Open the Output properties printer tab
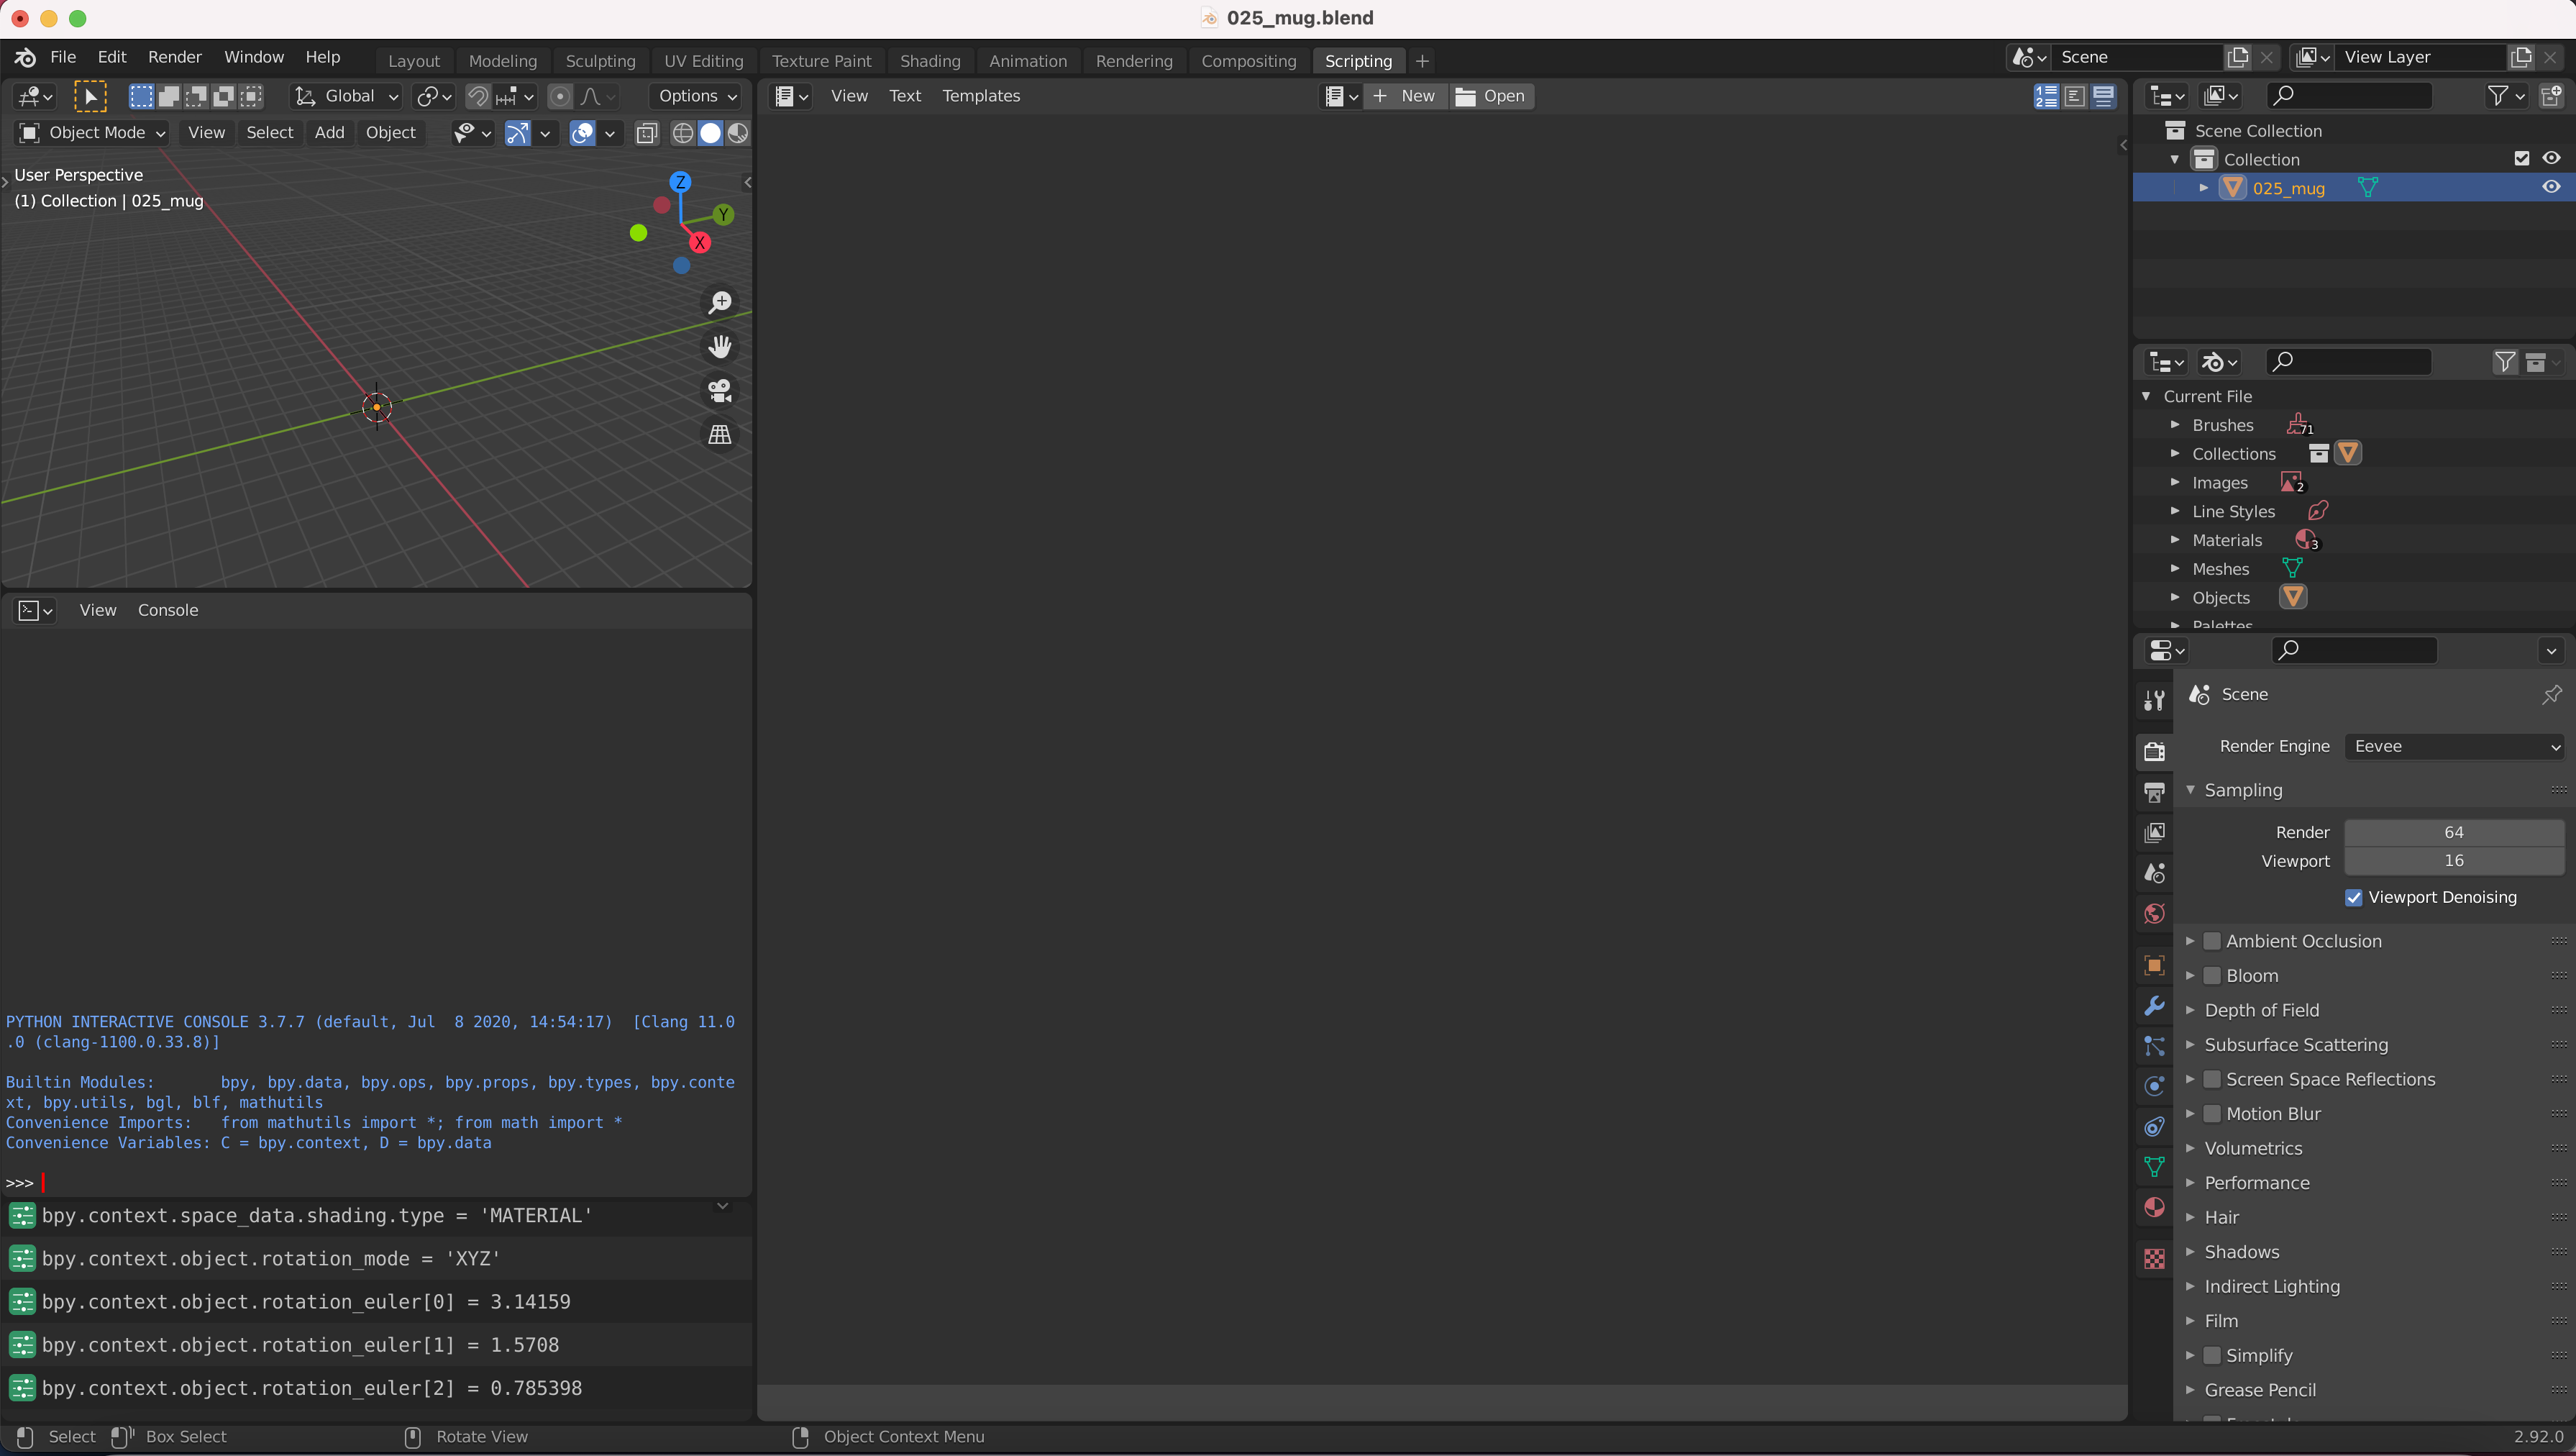2576x1456 pixels. pyautogui.click(x=2154, y=792)
